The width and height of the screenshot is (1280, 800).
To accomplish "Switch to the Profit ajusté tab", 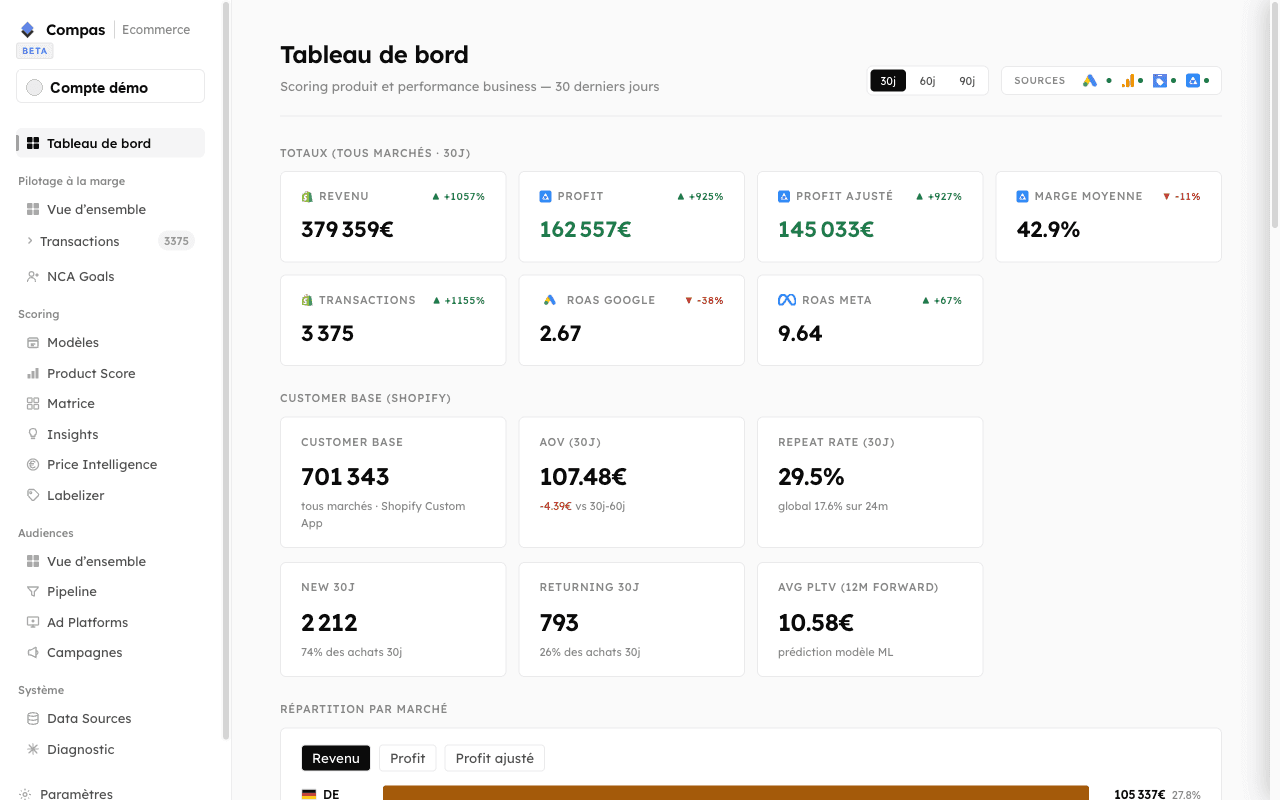I will [x=494, y=758].
